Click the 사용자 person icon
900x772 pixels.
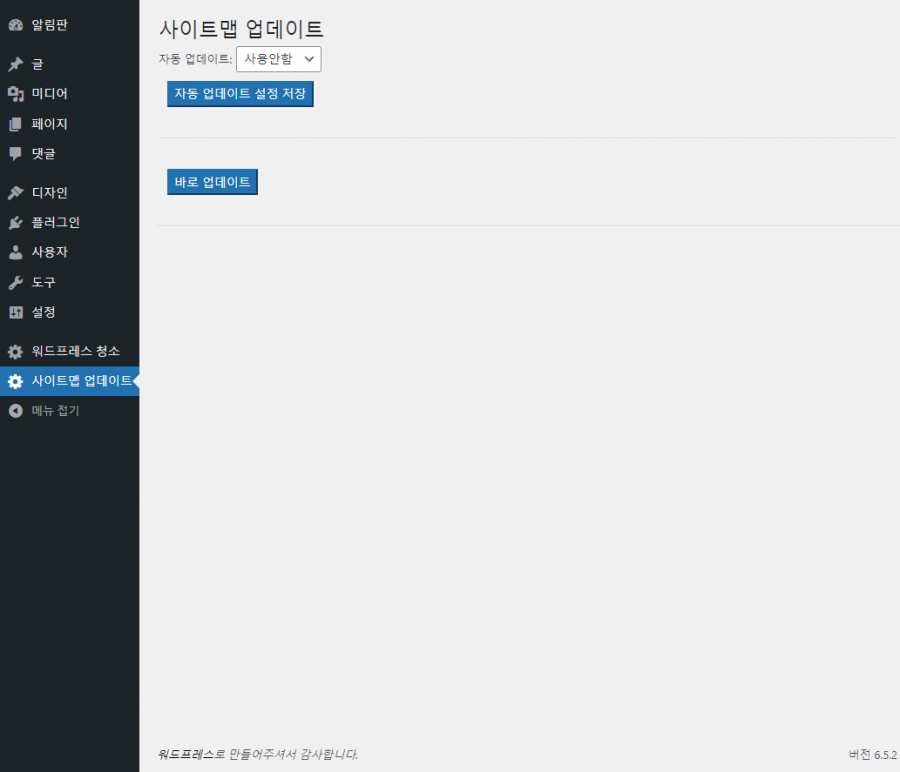(15, 252)
